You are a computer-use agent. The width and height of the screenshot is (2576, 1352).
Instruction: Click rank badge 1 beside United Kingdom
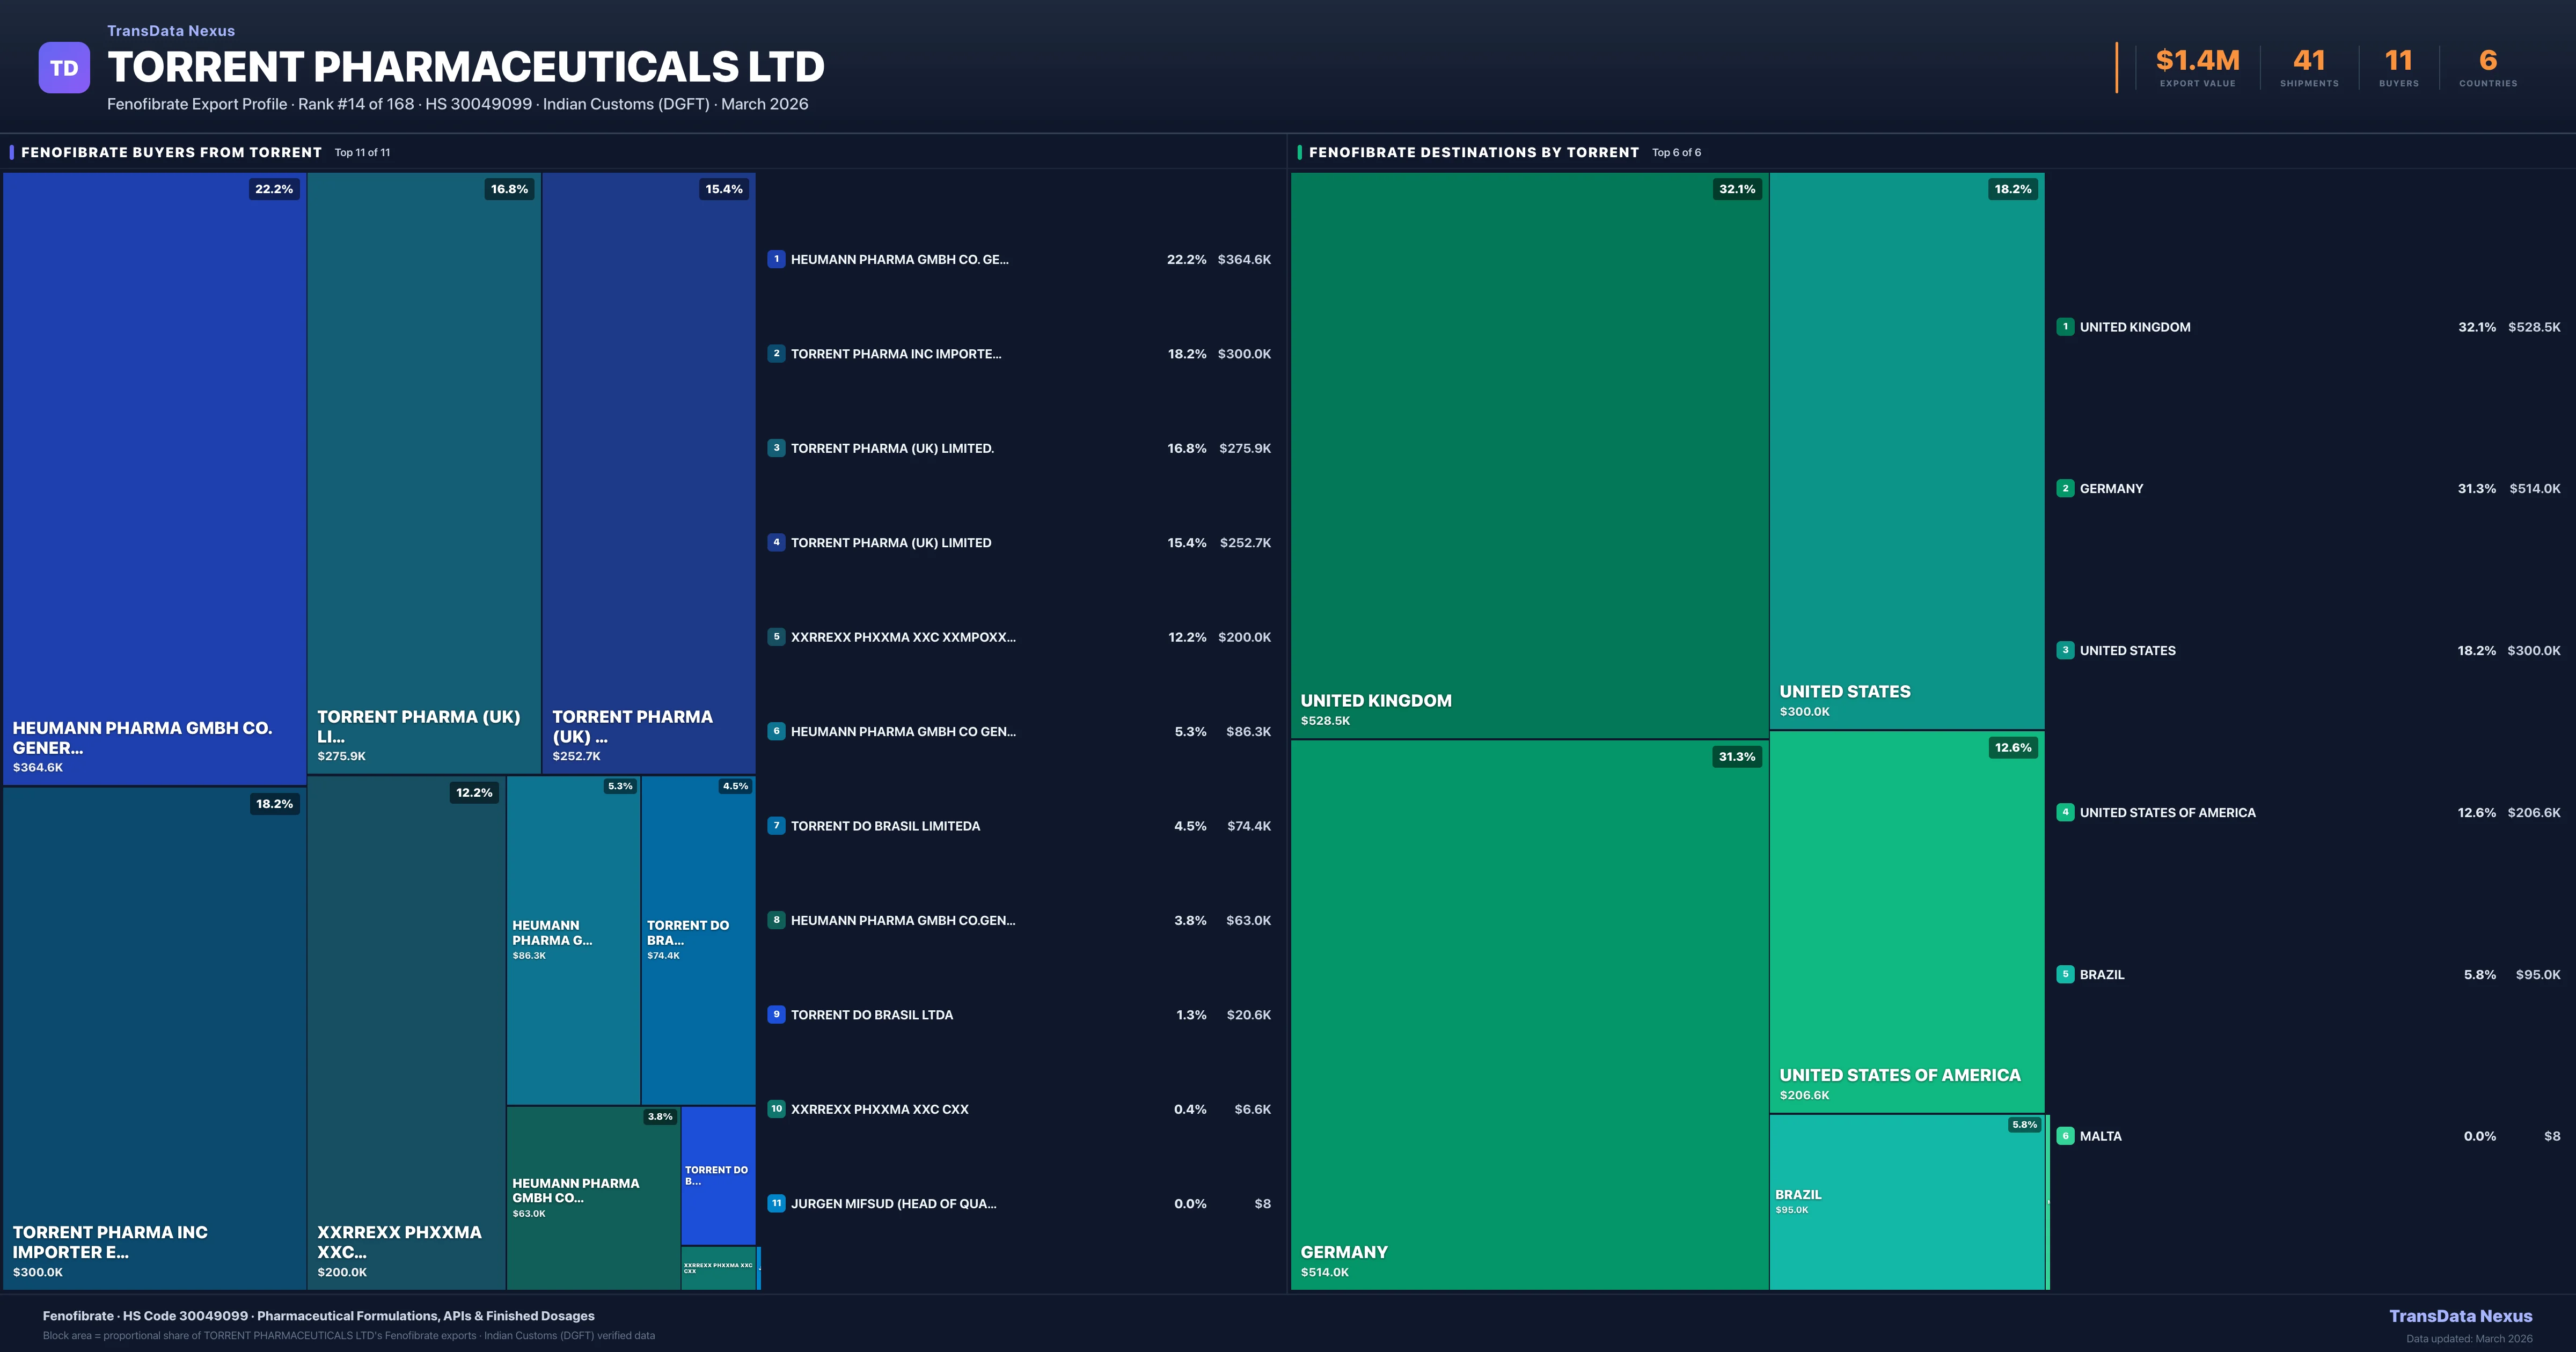point(2065,327)
